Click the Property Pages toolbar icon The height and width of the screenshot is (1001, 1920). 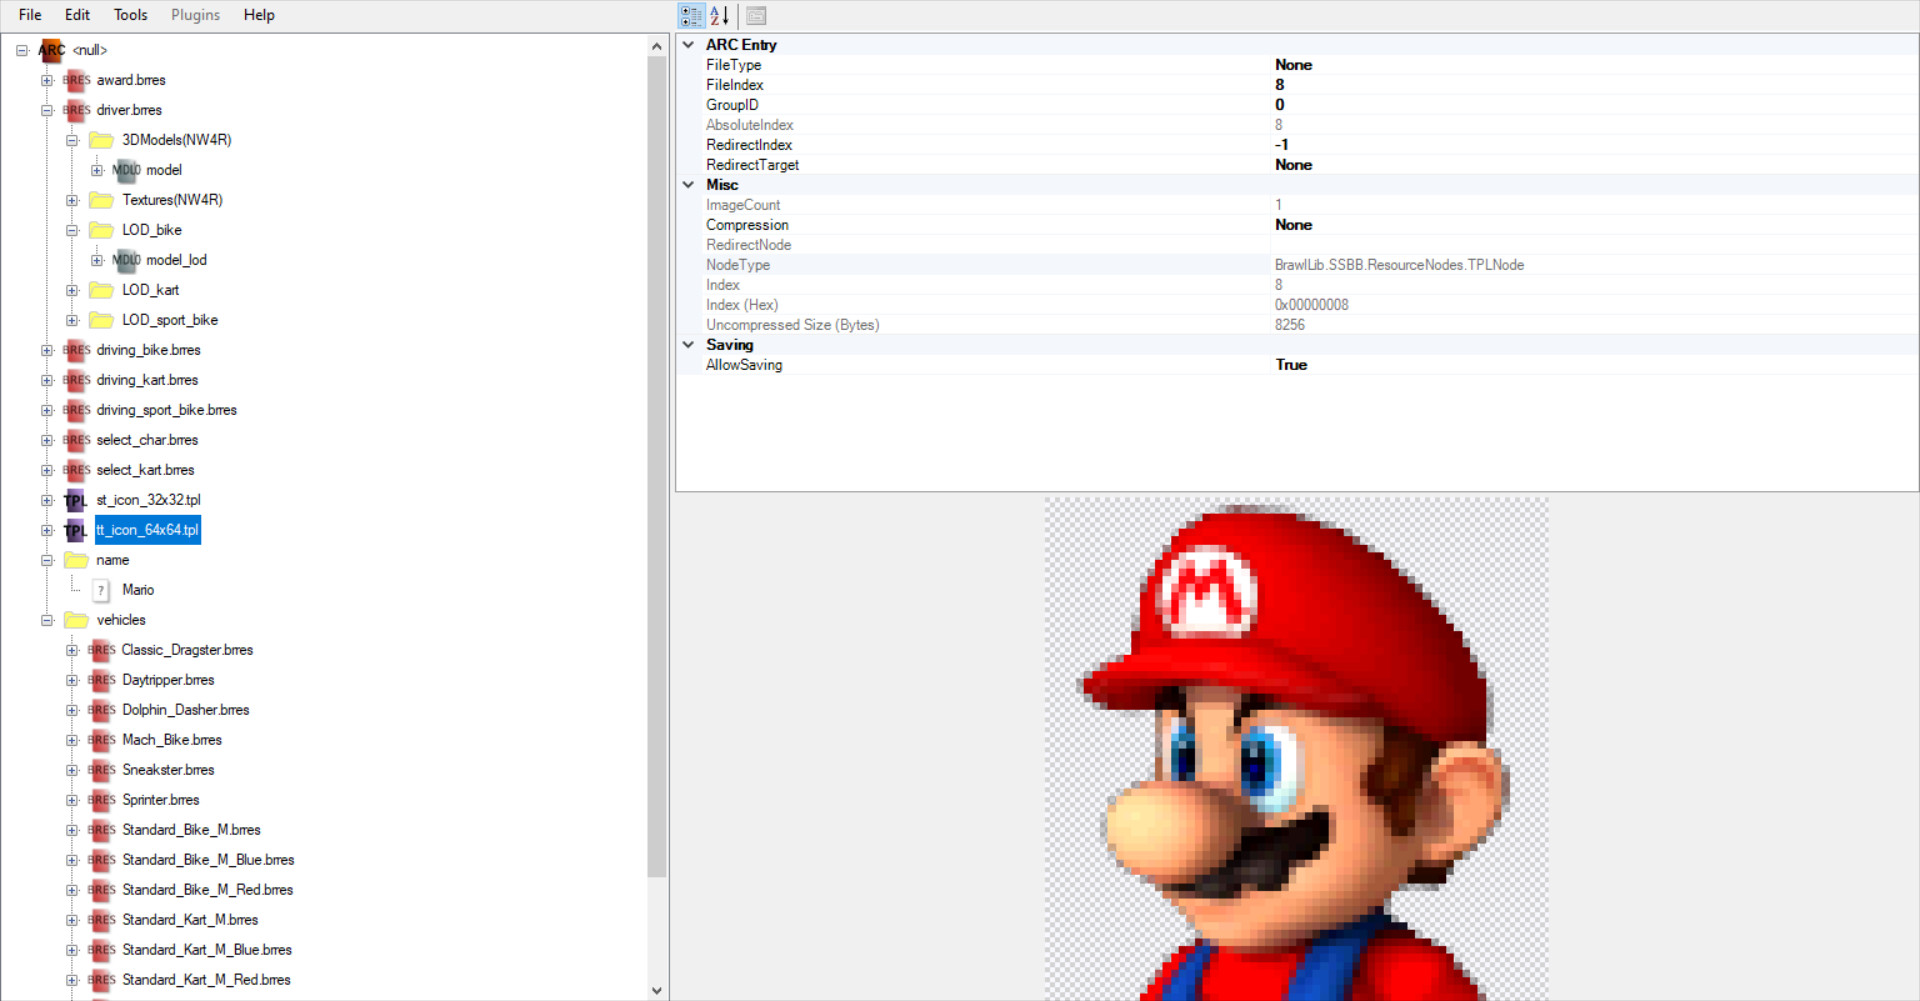point(756,15)
